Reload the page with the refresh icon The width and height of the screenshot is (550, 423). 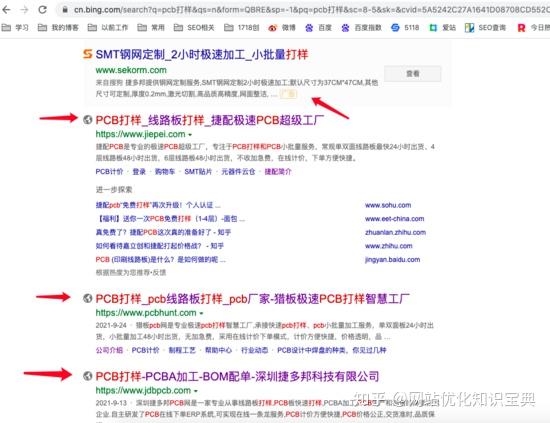[42, 10]
